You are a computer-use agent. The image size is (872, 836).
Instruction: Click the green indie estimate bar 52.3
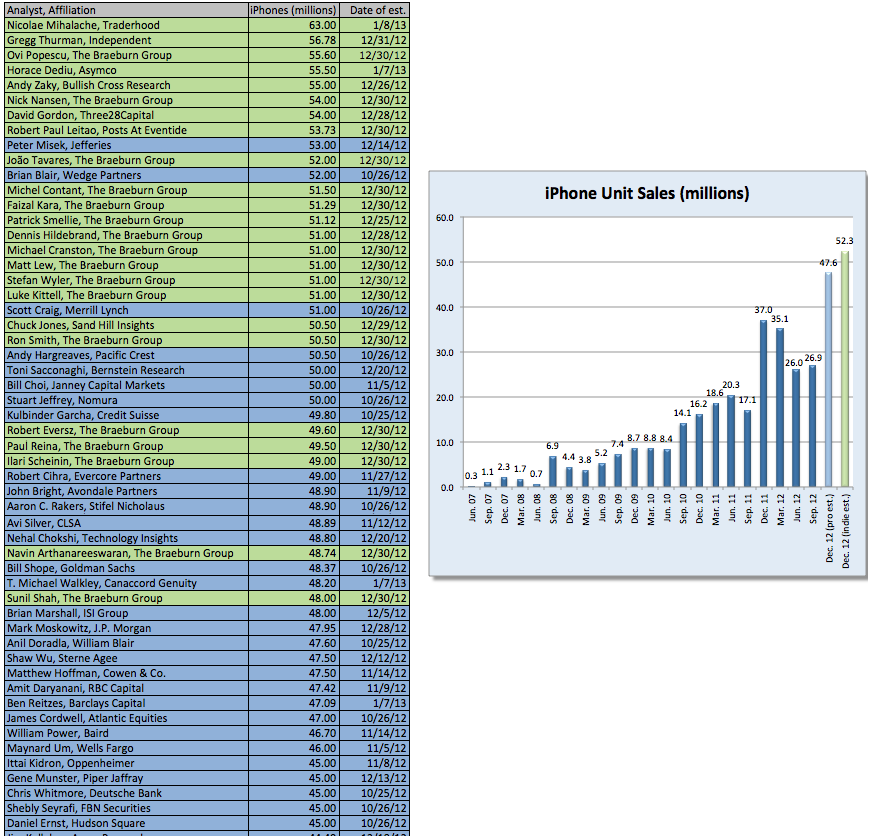(x=845, y=369)
